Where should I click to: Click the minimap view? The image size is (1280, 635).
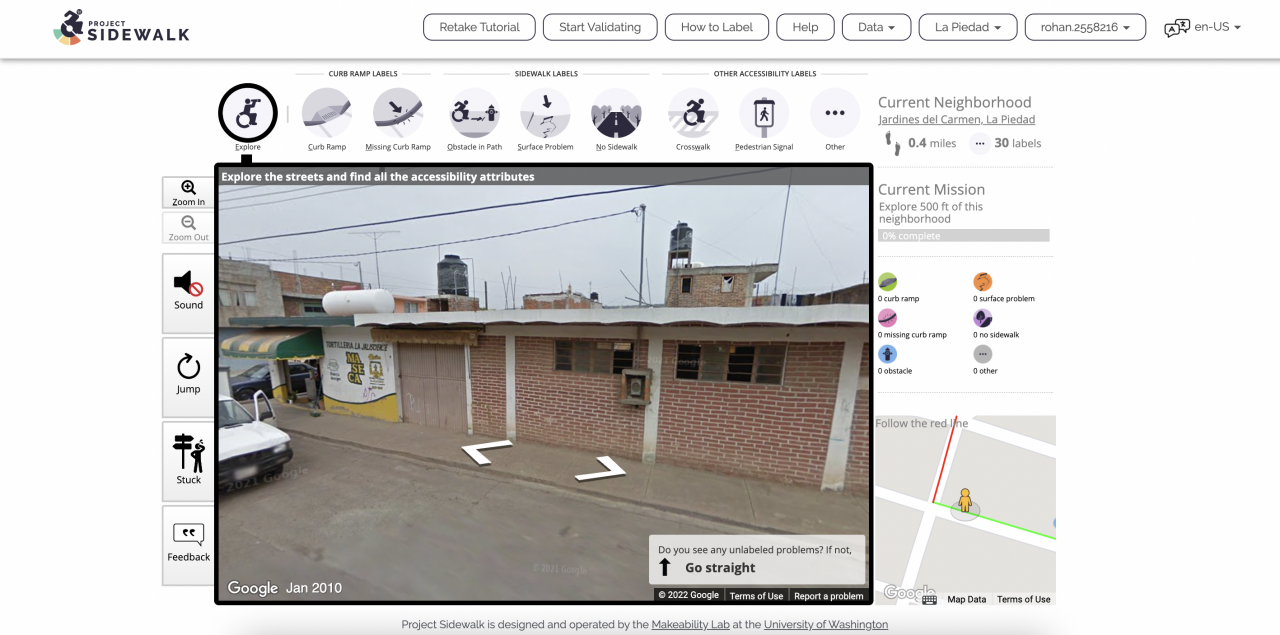coord(965,510)
